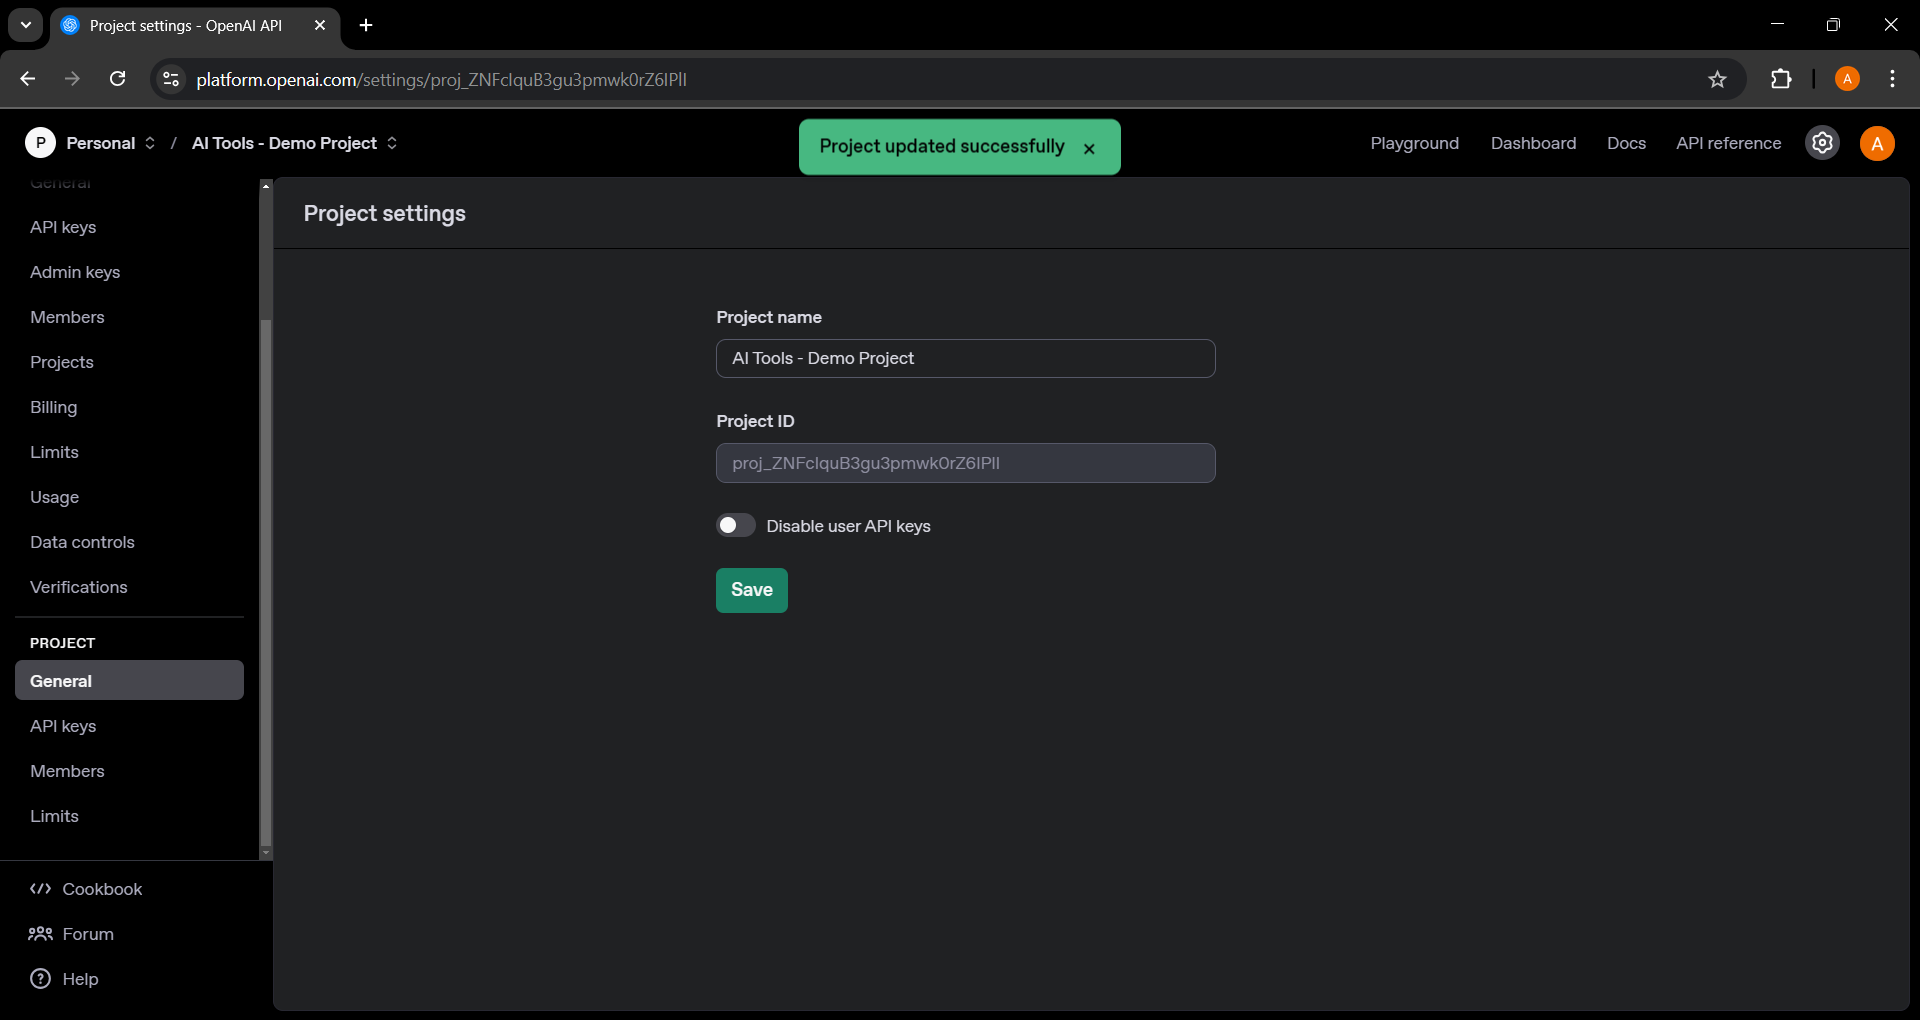Screen dimensions: 1920x1020
Task: Click the Help question mark icon
Action: (x=40, y=979)
